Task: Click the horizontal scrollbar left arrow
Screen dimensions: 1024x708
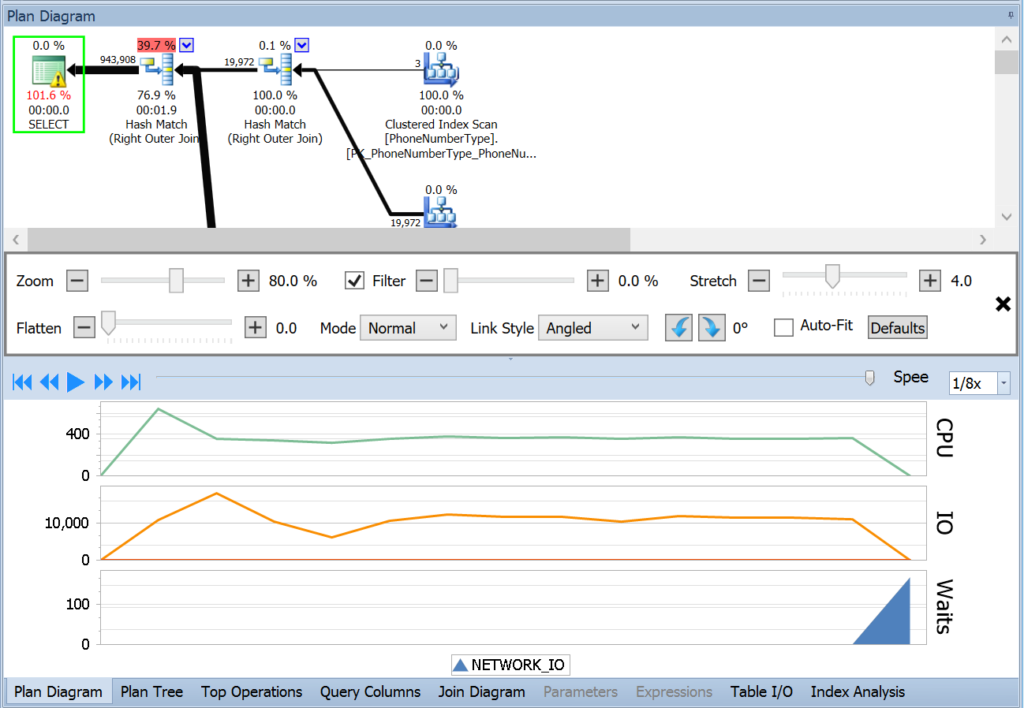Action: coord(16,240)
